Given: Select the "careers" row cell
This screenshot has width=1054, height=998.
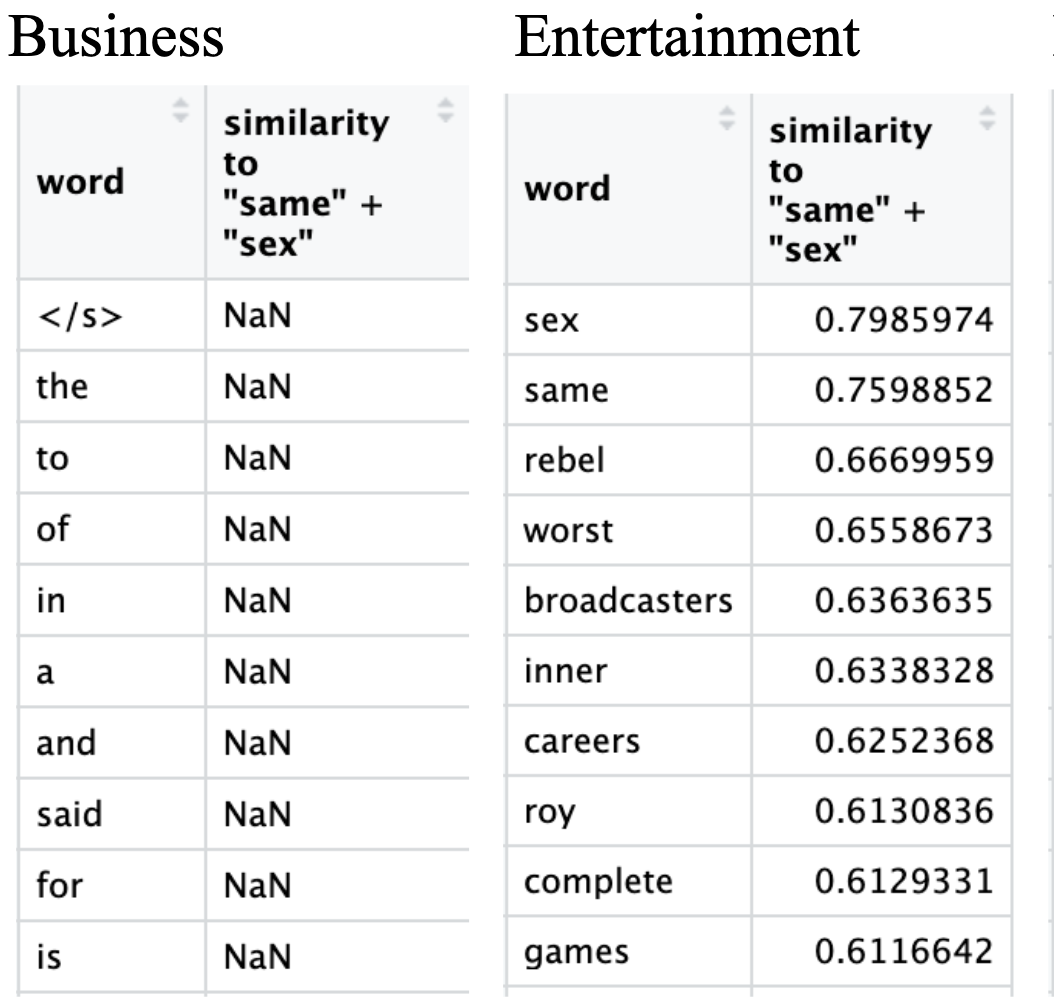Looking at the screenshot, I should pos(582,741).
